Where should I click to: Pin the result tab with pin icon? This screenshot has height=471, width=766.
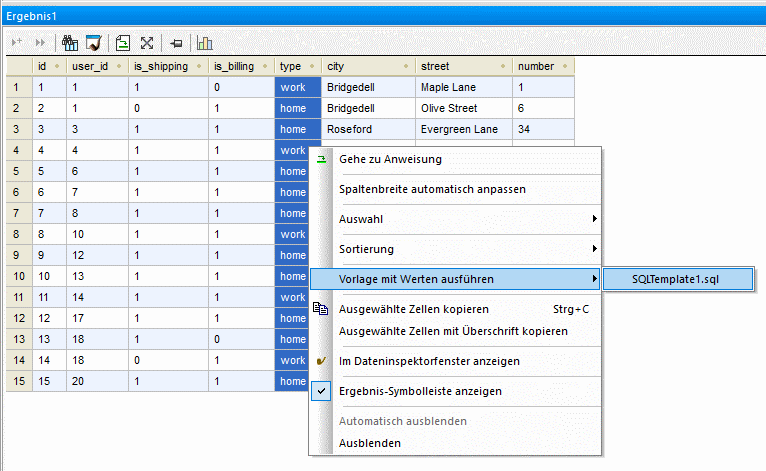click(x=176, y=43)
